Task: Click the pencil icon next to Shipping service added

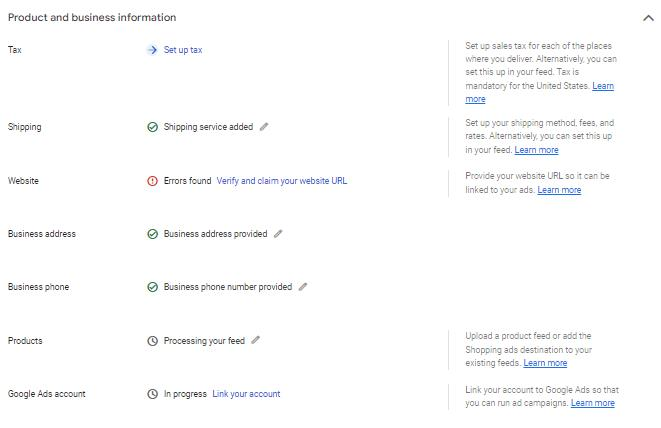Action: 264,127
